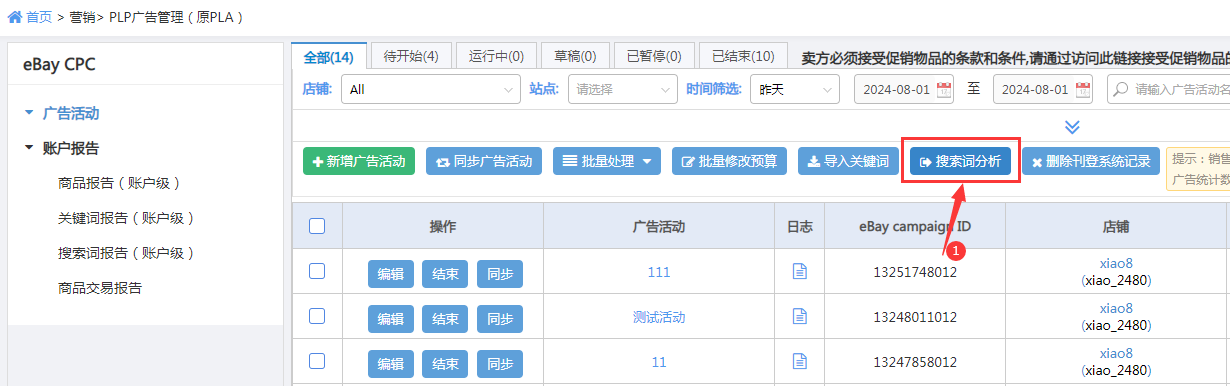Open log icon for 测试活动 campaign

pyautogui.click(x=800, y=316)
